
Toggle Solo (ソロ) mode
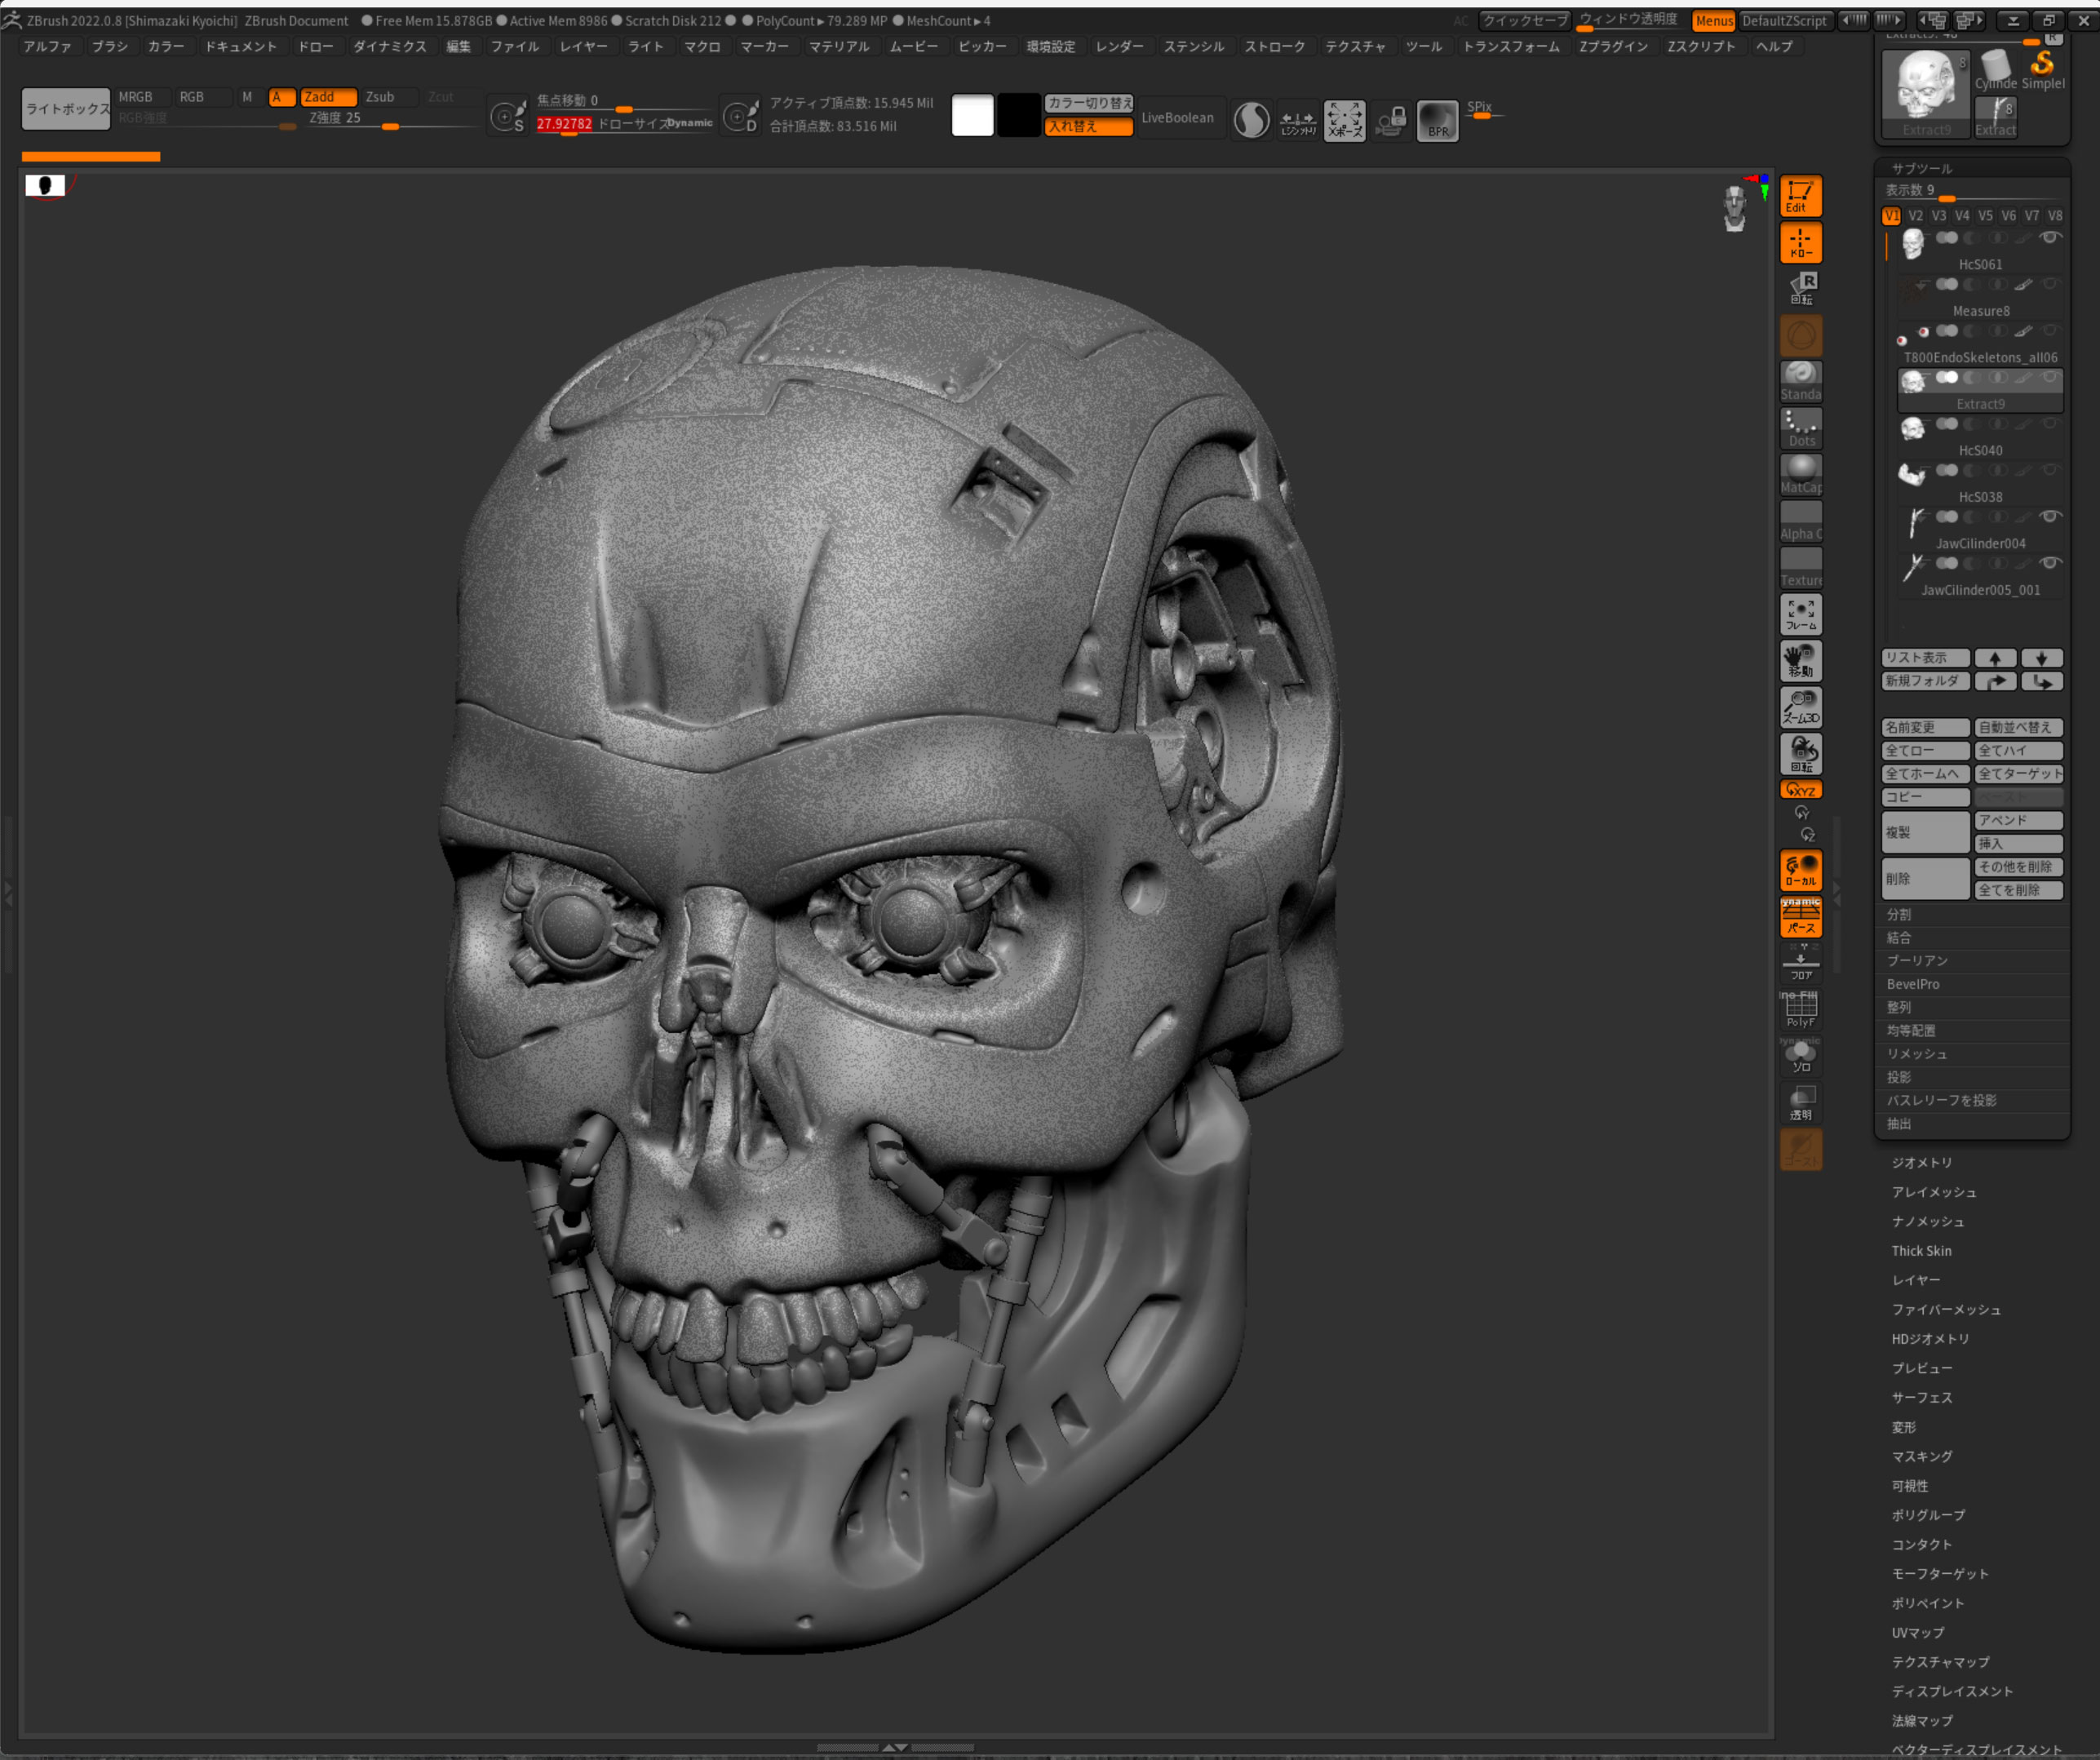click(1800, 1057)
